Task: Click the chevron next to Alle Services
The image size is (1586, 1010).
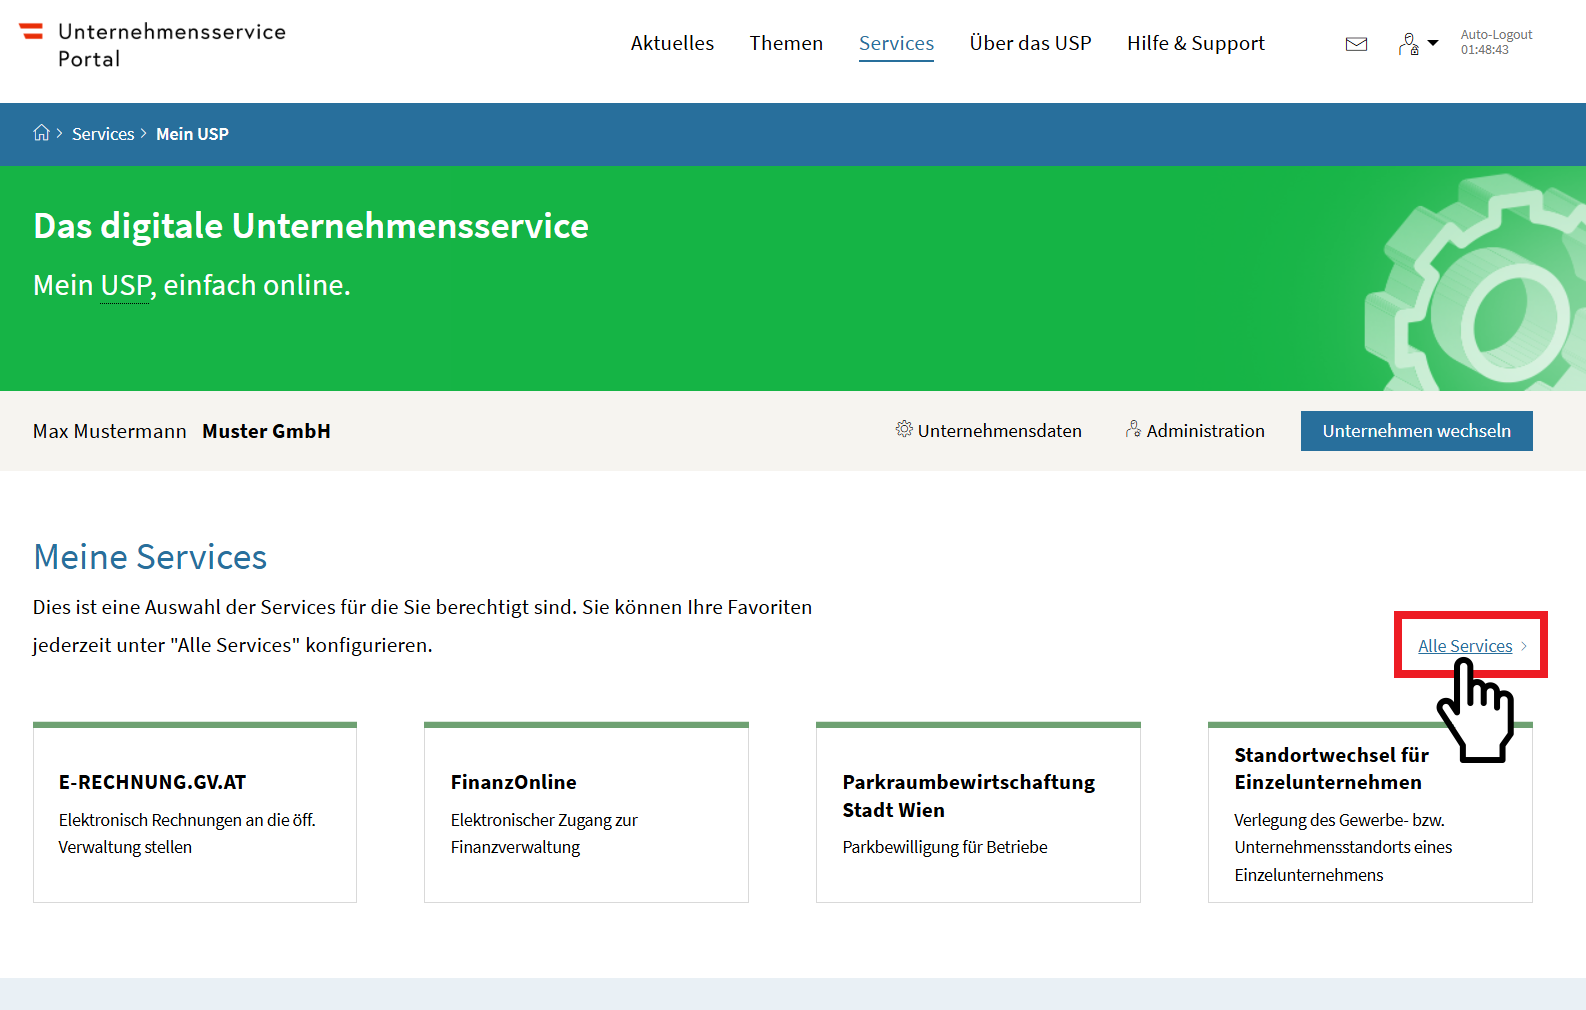Action: (1524, 646)
